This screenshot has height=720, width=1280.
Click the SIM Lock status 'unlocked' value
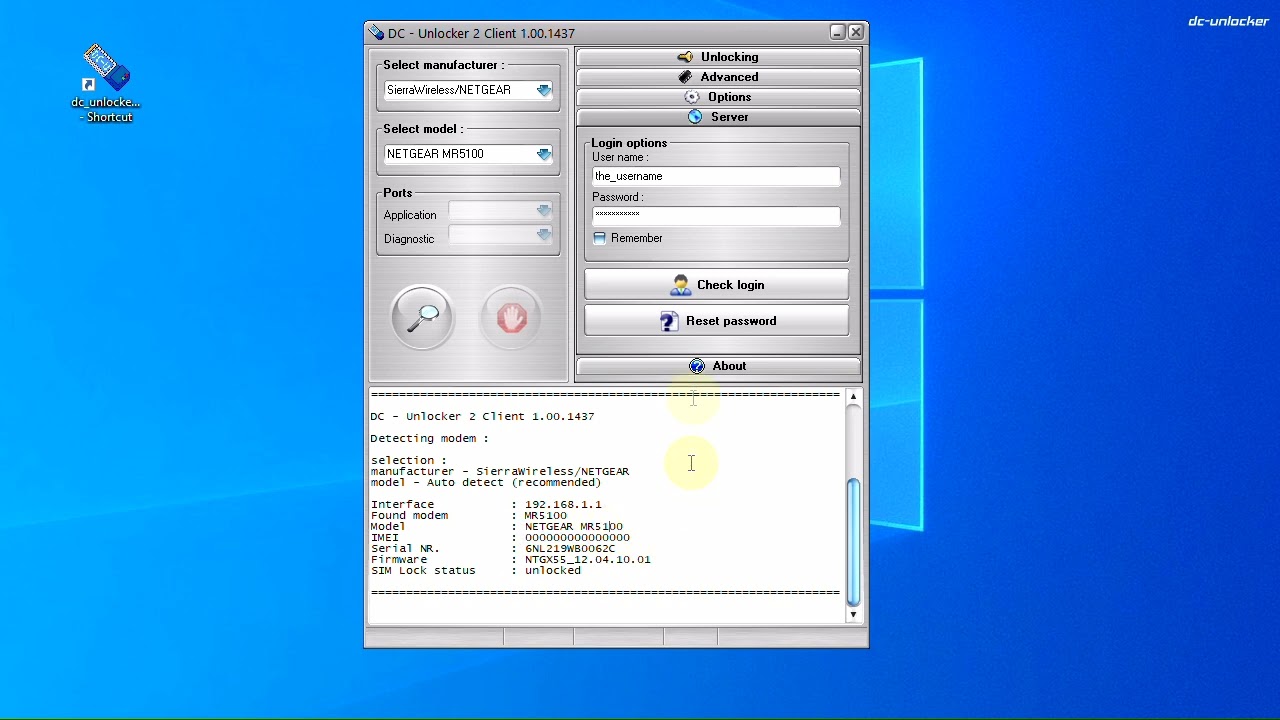[x=553, y=570]
